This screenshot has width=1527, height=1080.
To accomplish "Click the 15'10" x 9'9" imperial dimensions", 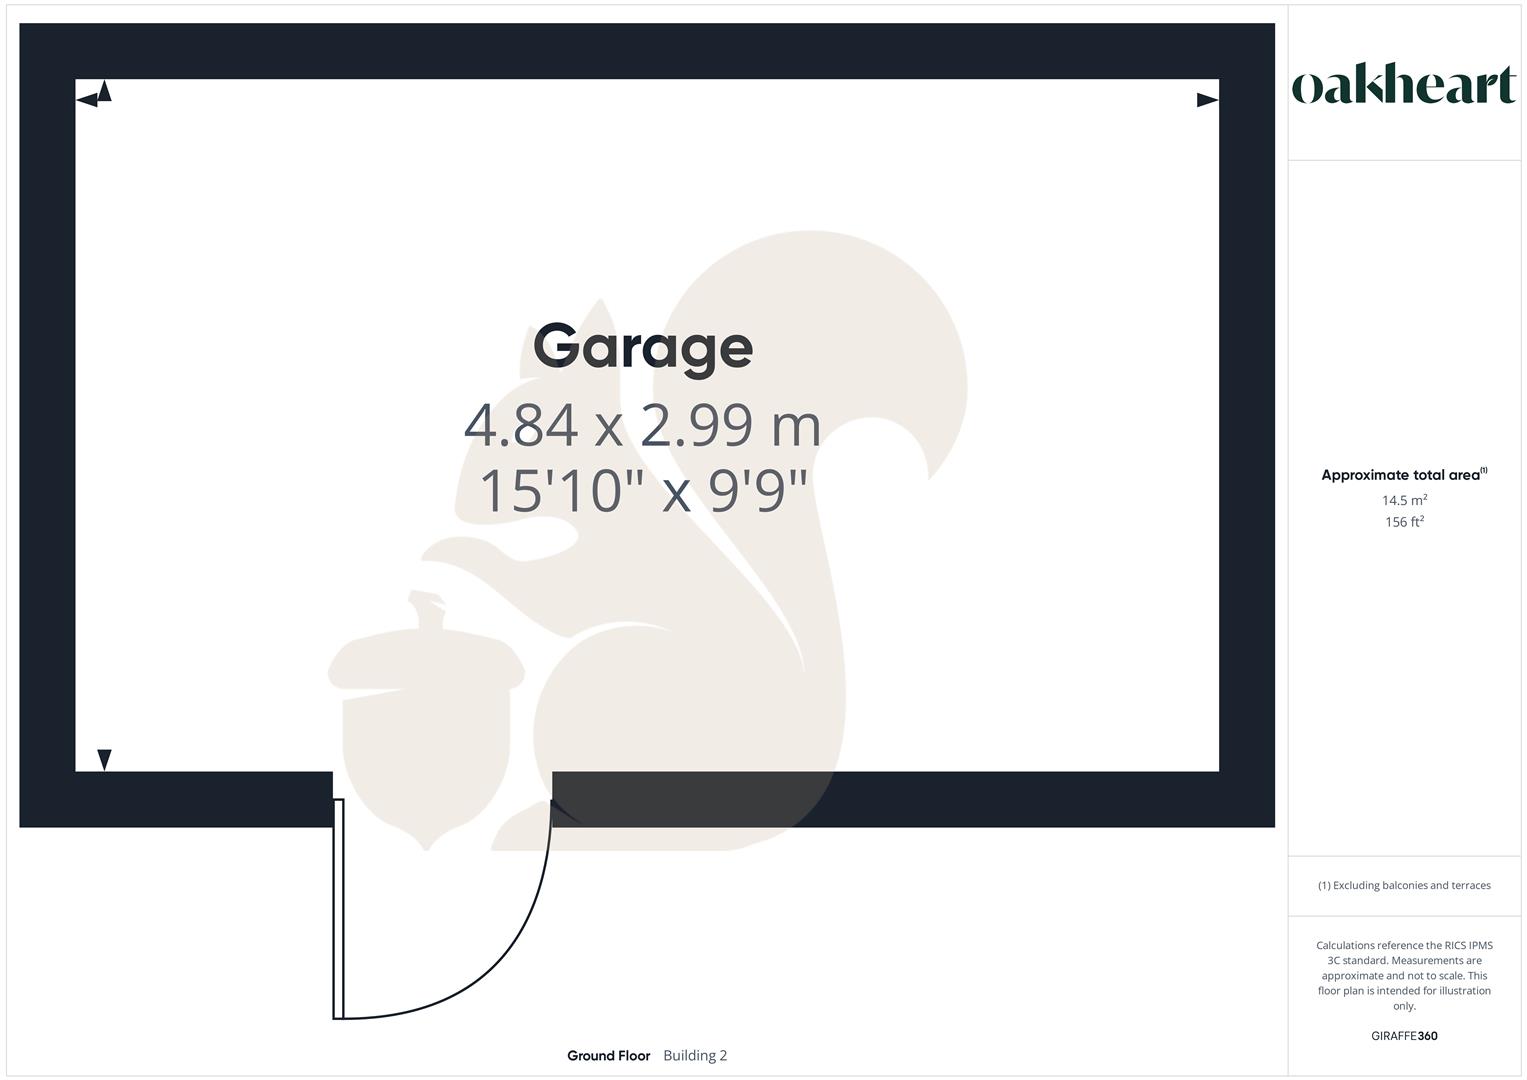I will pos(642,491).
